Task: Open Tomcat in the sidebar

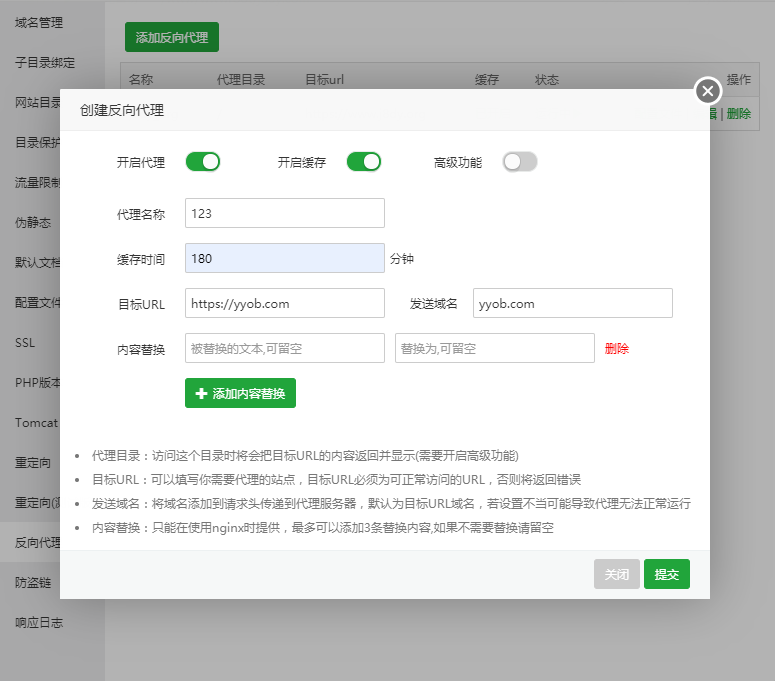Action: (x=36, y=423)
